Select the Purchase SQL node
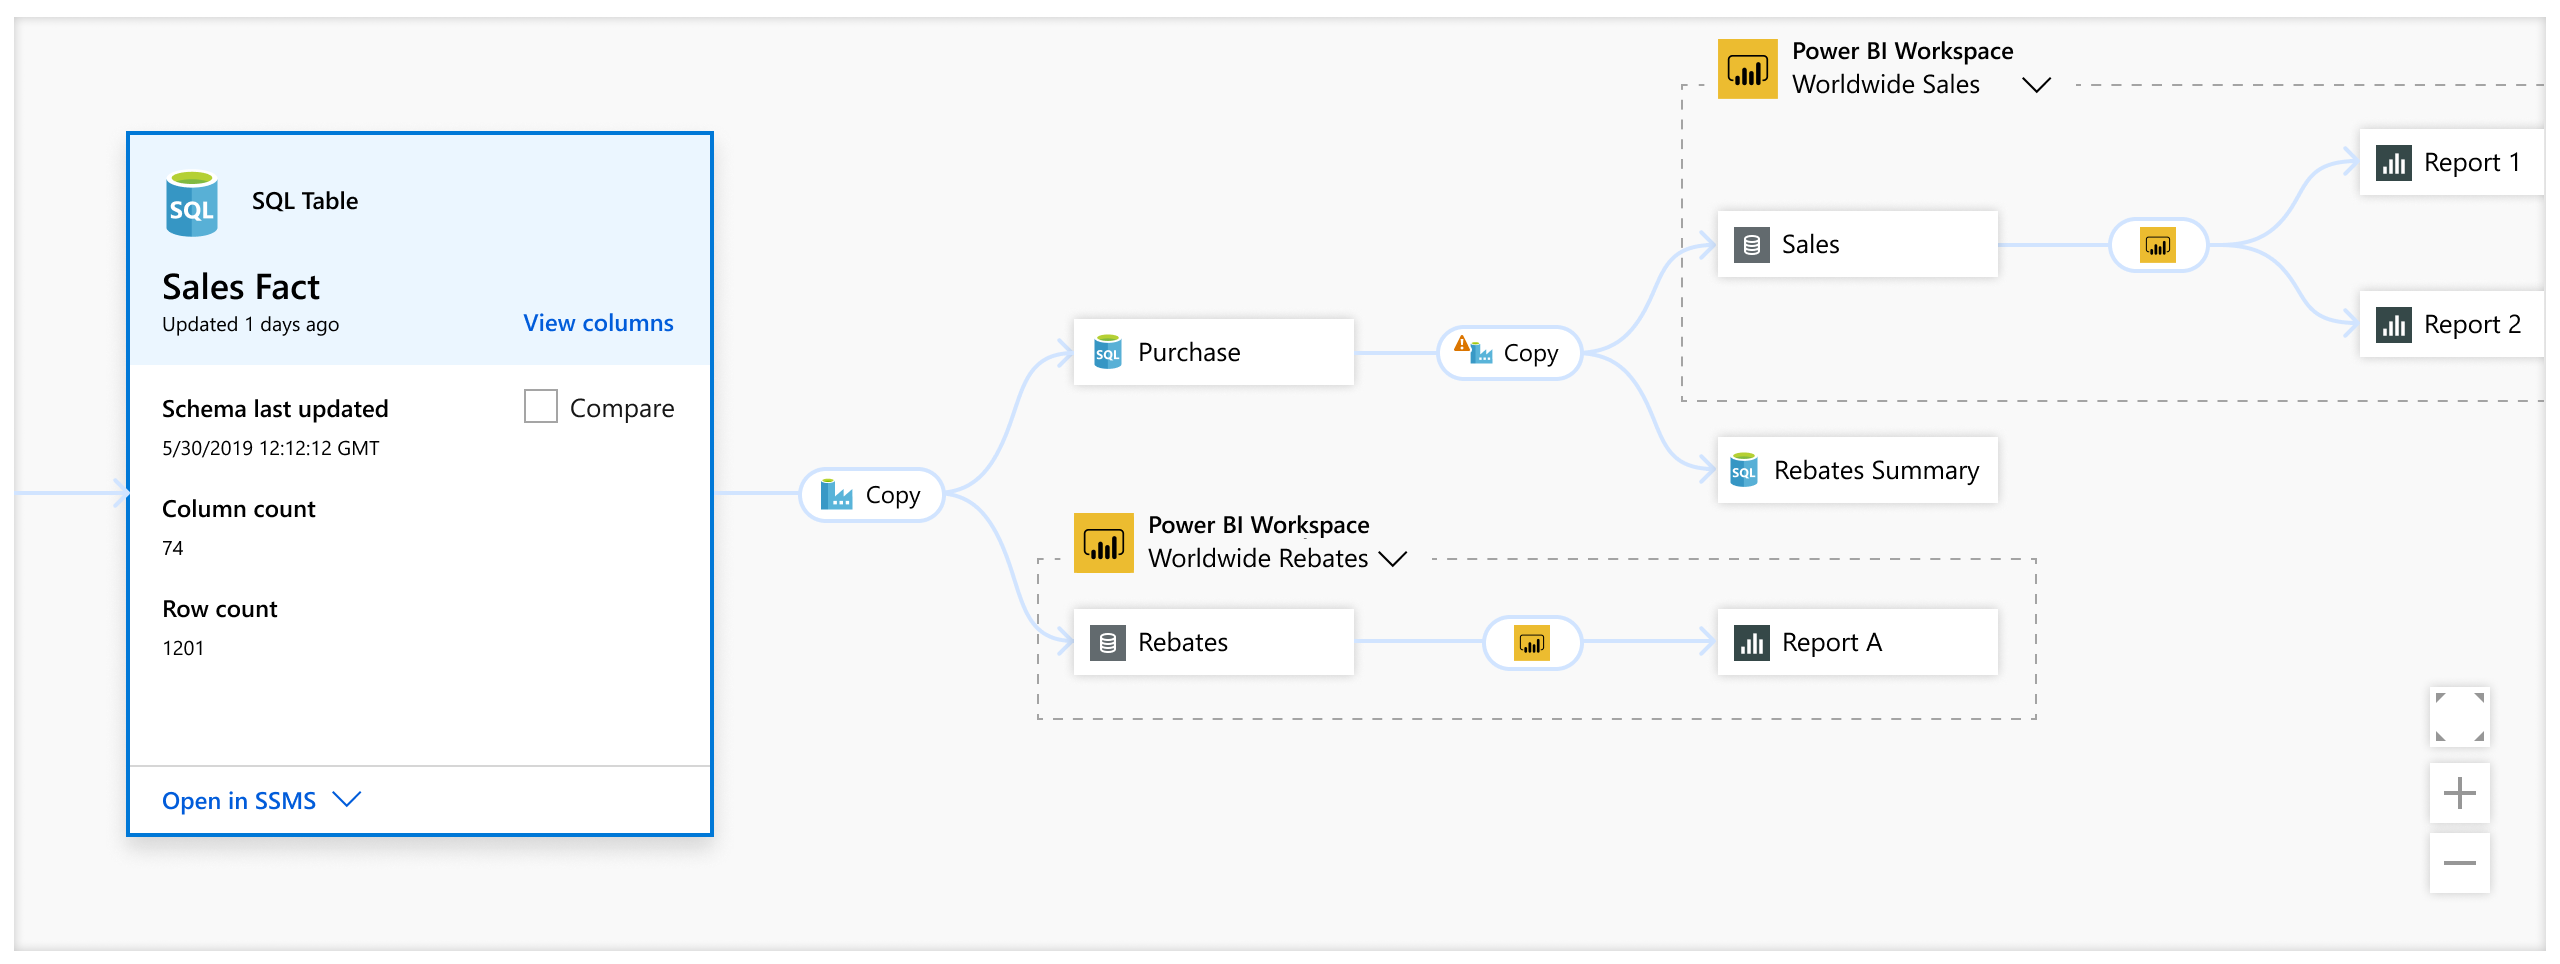This screenshot has width=2560, height=964. (1213, 352)
